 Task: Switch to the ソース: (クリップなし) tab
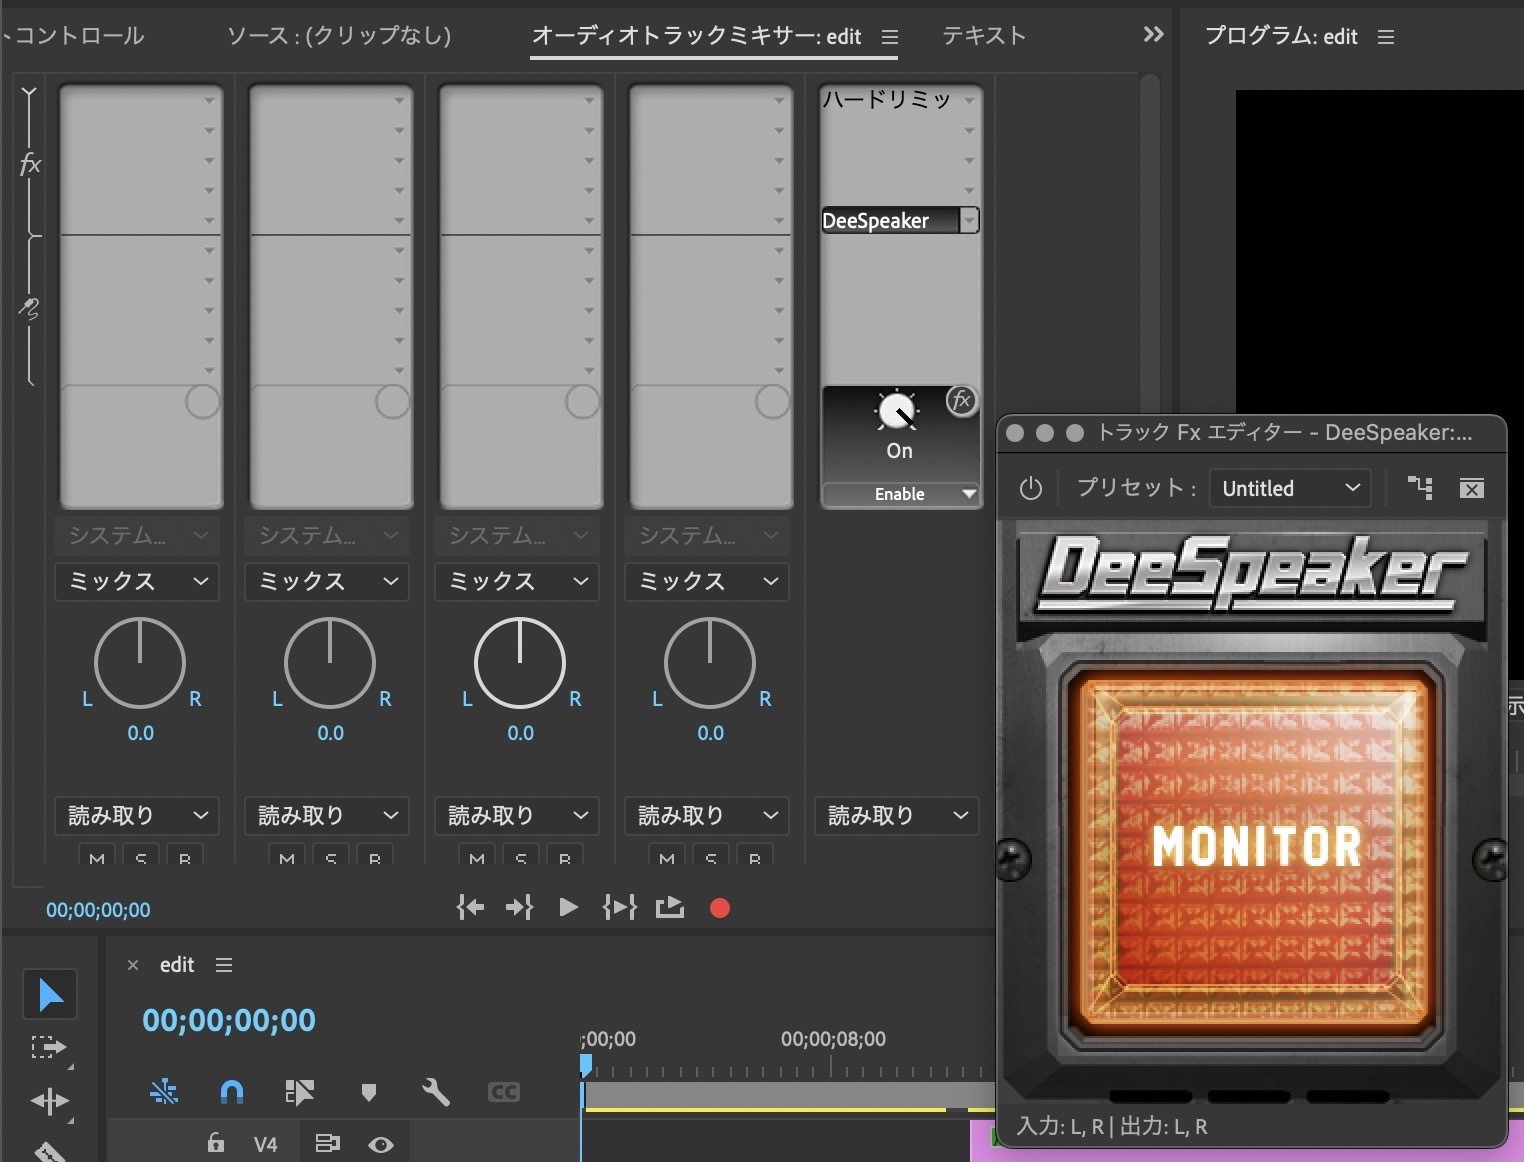coord(339,36)
